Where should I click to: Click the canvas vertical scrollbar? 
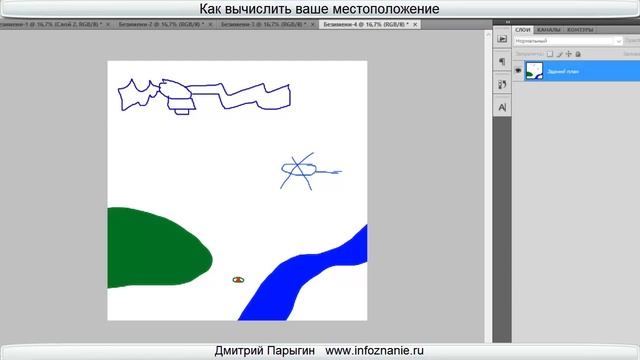488,186
